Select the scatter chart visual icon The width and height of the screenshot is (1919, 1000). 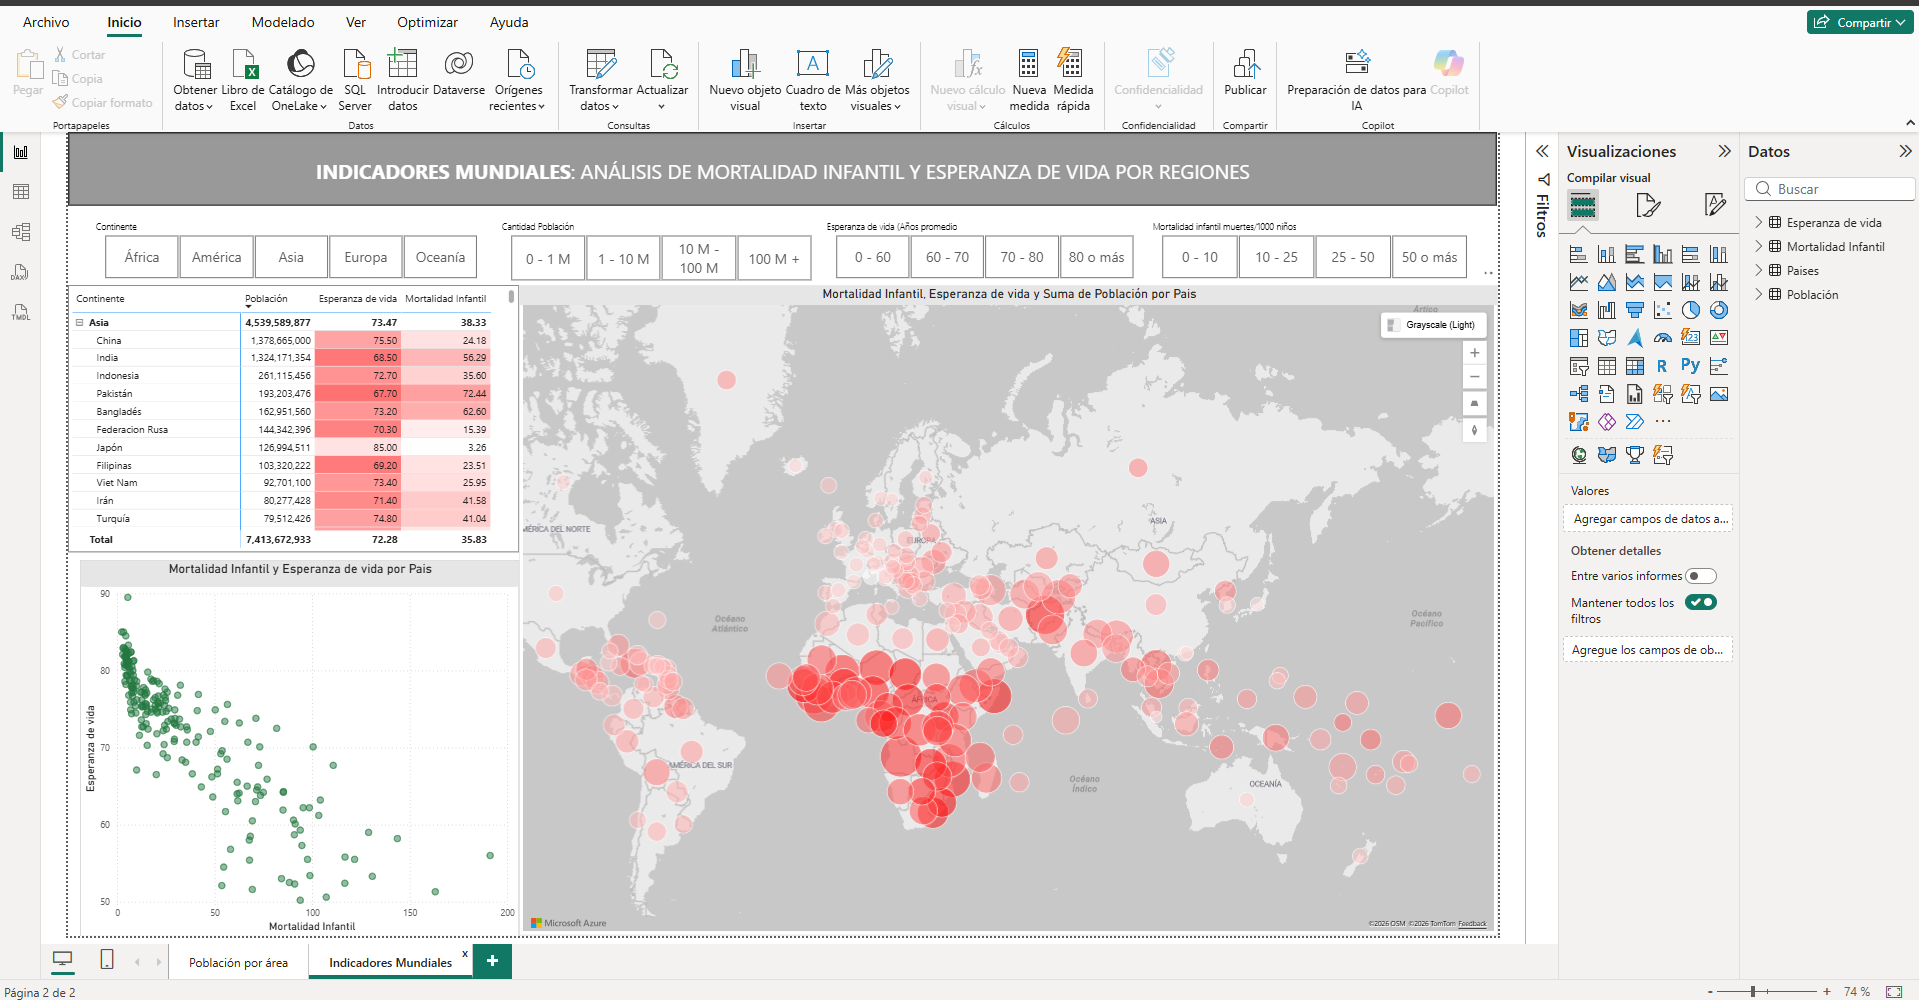pyautogui.click(x=1662, y=310)
